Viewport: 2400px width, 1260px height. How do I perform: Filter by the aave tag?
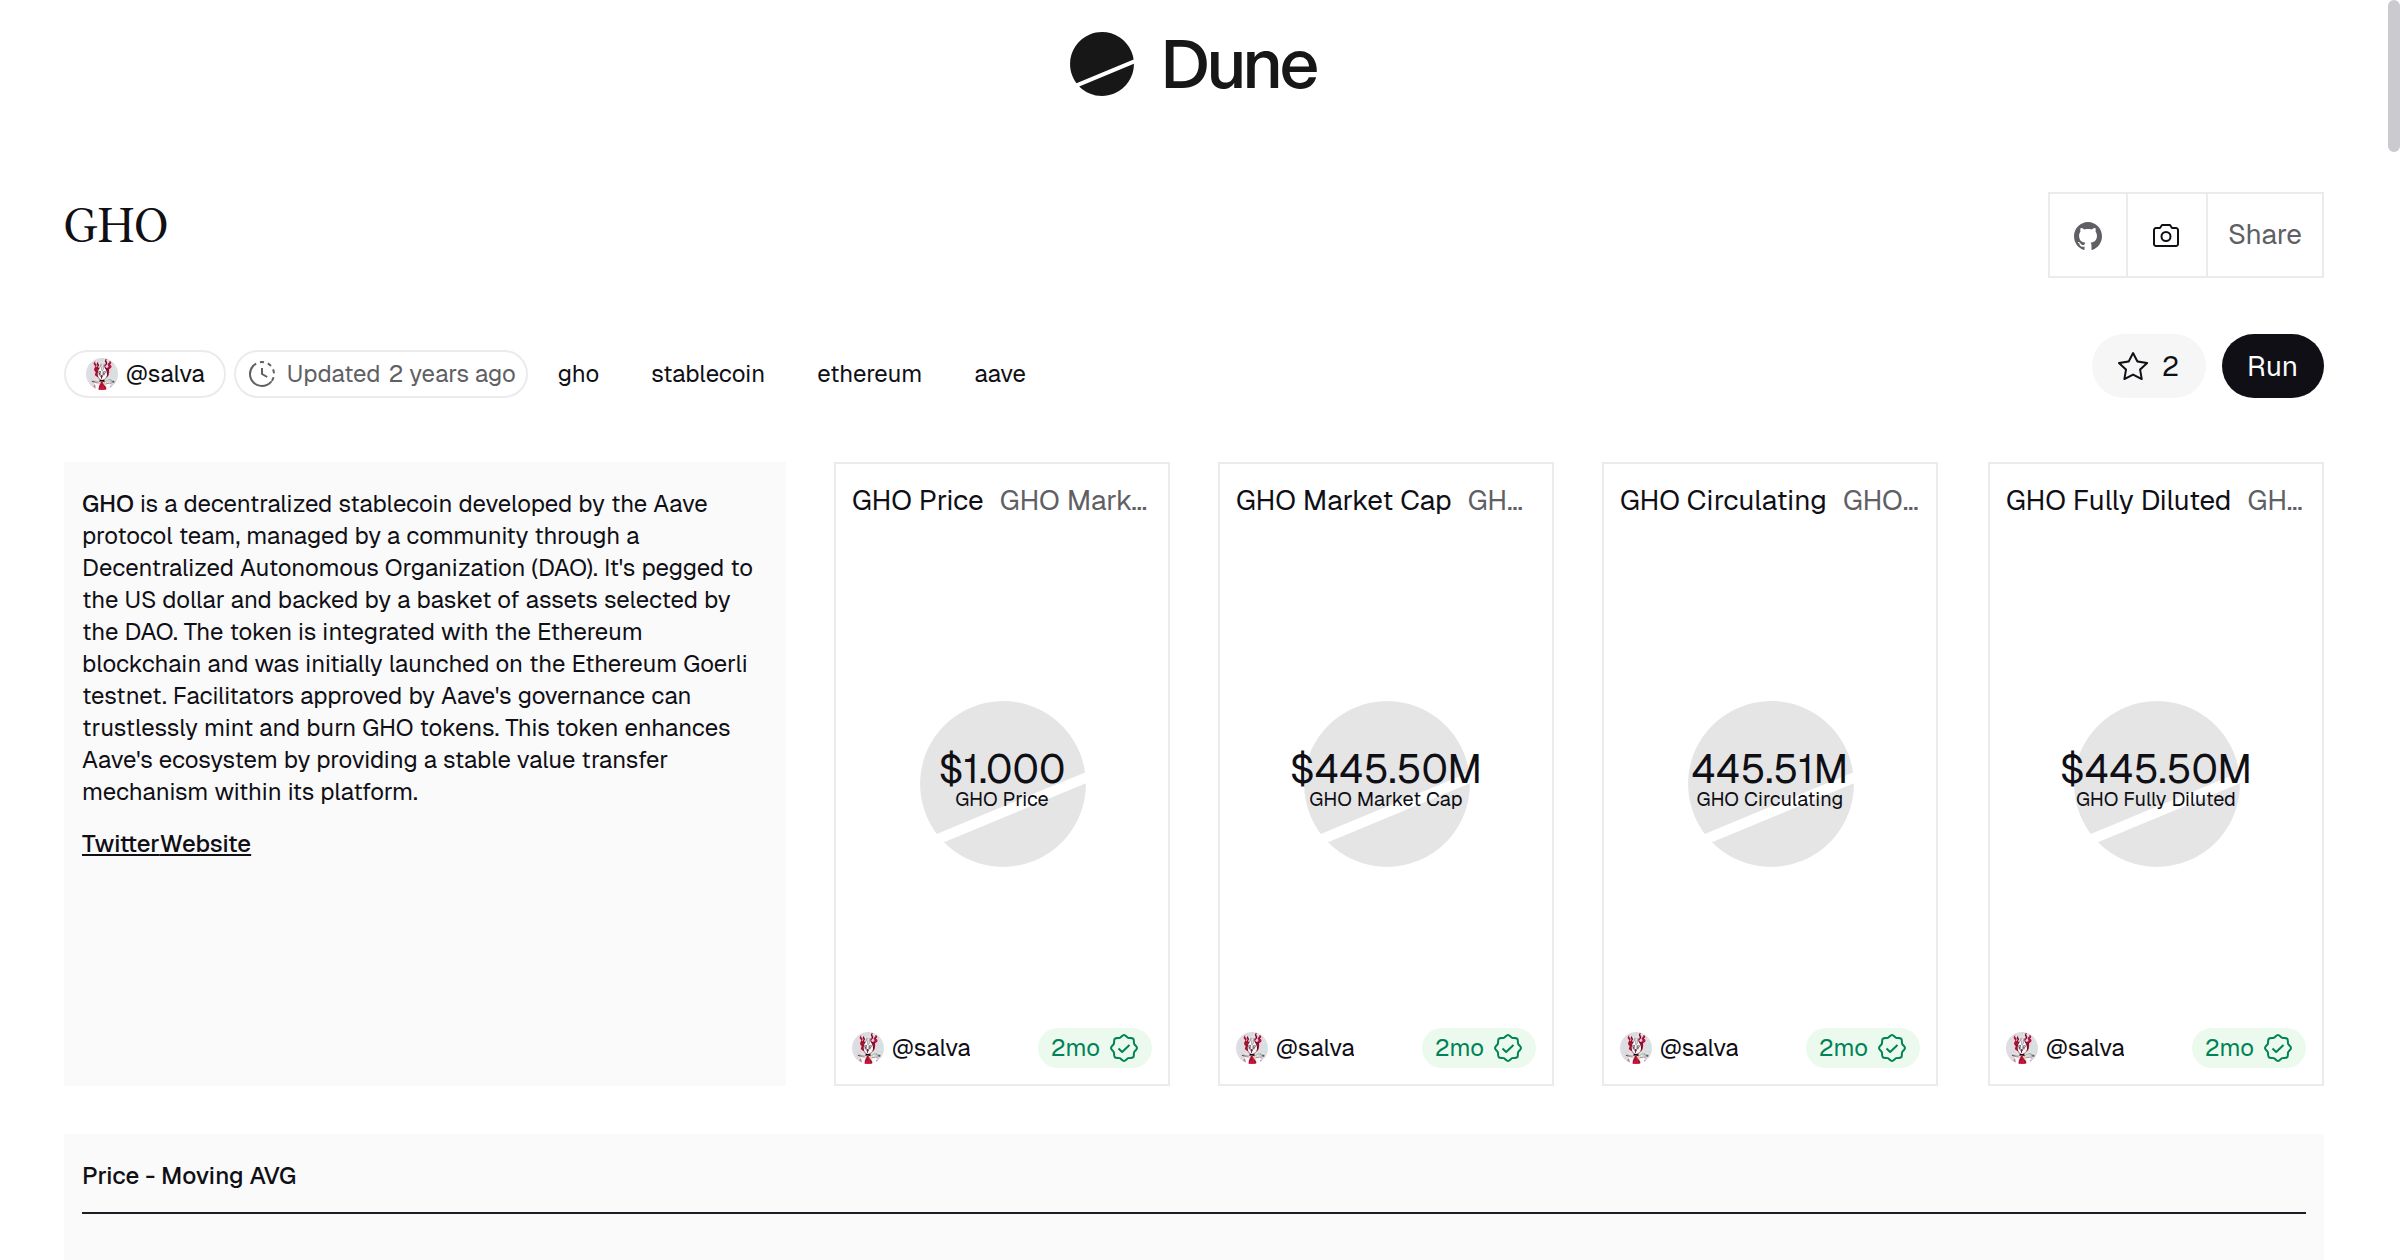click(x=999, y=374)
